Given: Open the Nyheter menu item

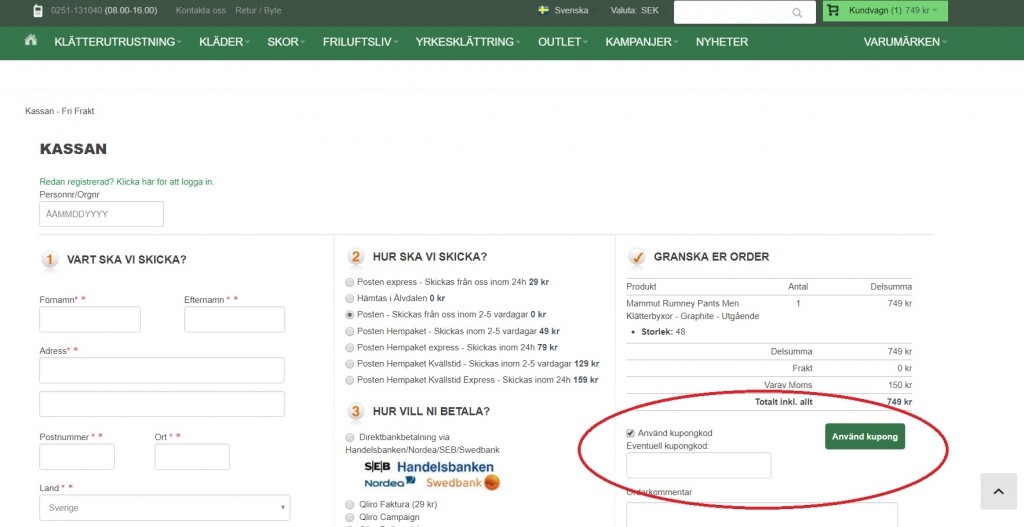Looking at the screenshot, I should point(722,42).
